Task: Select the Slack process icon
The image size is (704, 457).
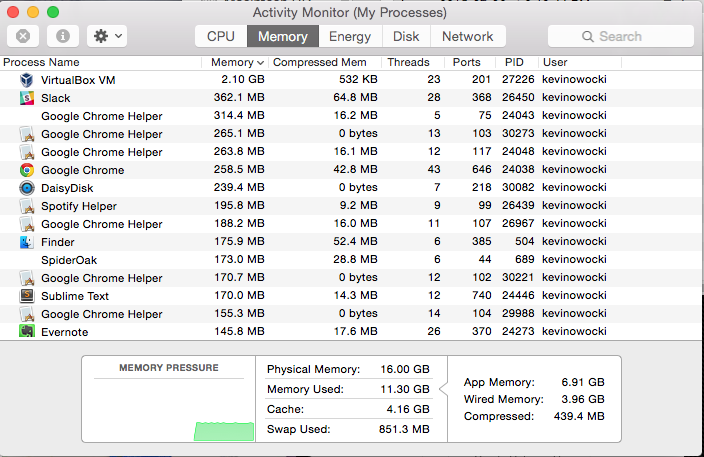Action: coord(27,98)
